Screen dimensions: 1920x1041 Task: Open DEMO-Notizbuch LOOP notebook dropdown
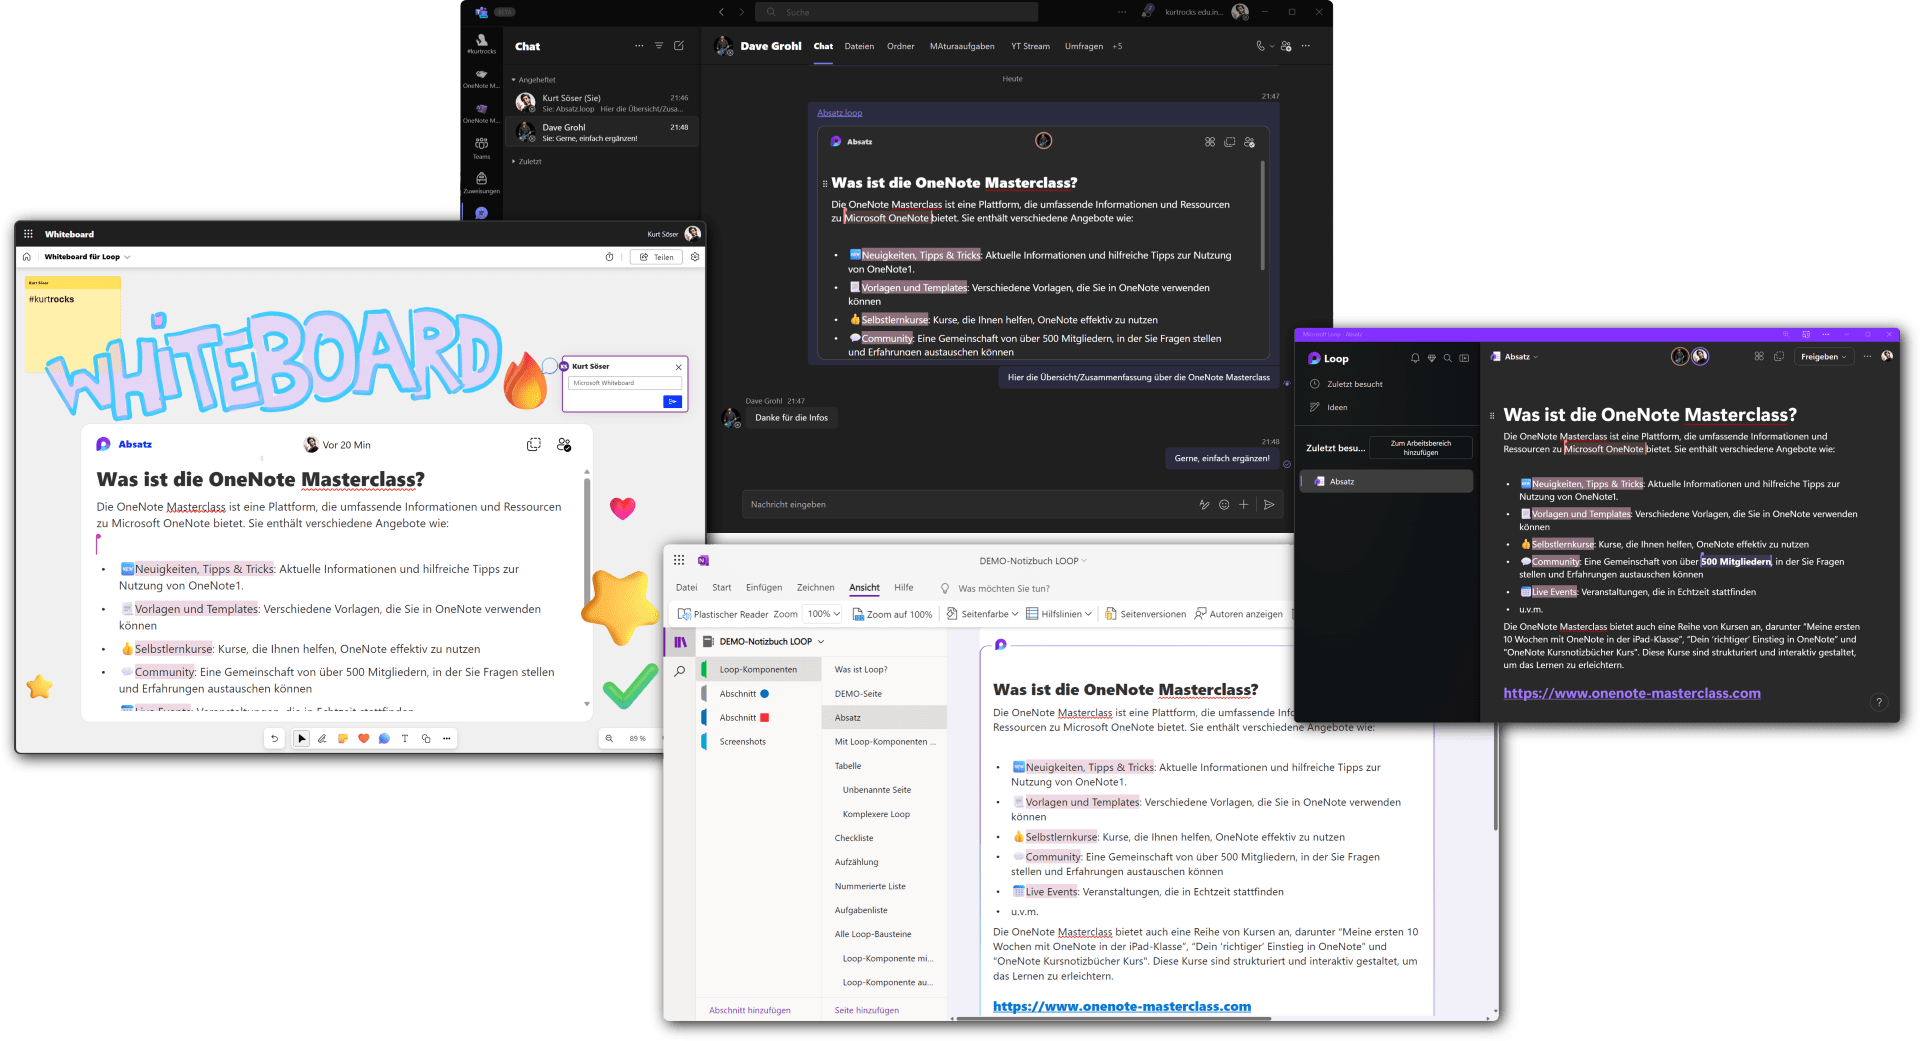821,642
